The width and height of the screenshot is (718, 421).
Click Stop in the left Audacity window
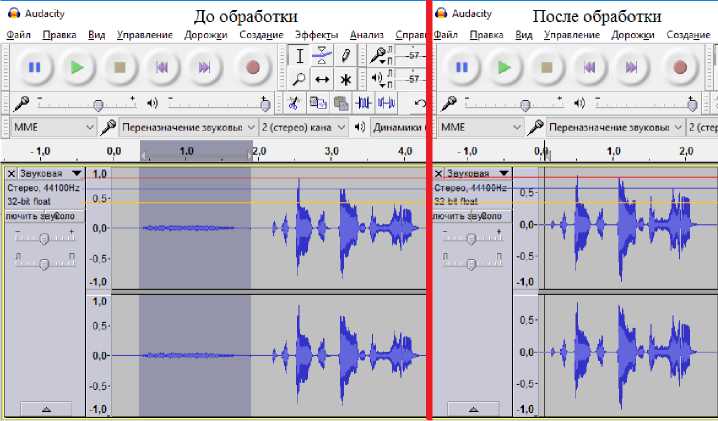pos(120,68)
